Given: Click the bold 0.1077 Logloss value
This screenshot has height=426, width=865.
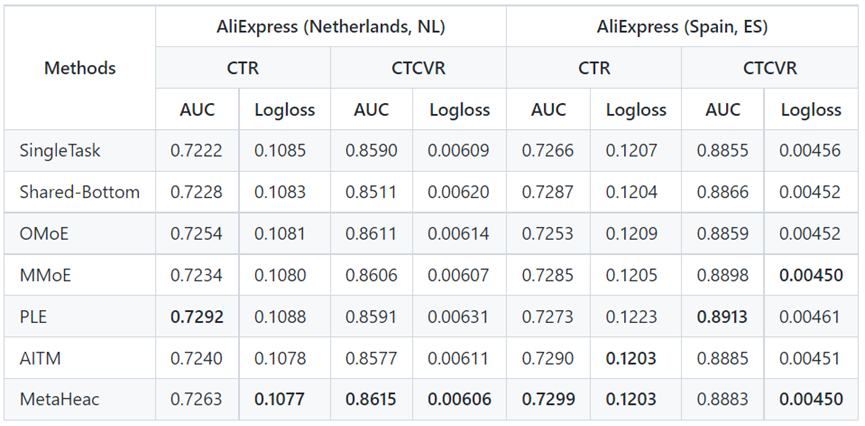Looking at the screenshot, I should (285, 399).
